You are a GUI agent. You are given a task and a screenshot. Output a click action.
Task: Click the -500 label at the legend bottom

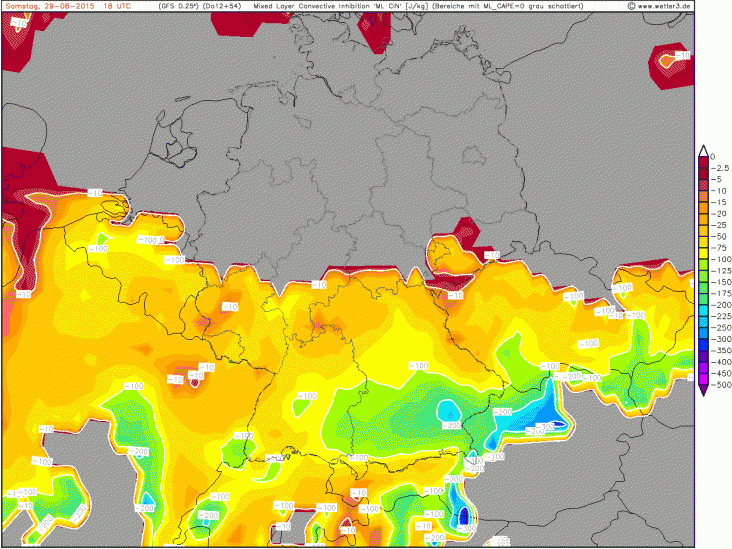[x=719, y=384]
